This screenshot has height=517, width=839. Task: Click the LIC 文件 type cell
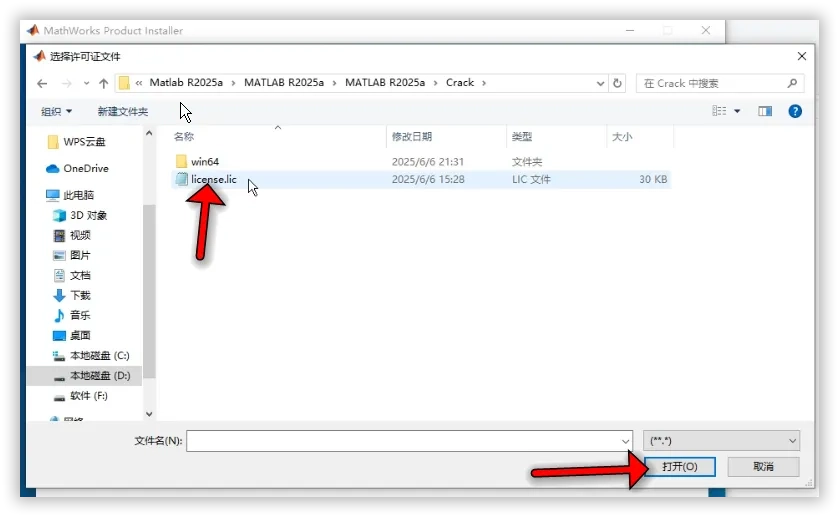point(531,179)
